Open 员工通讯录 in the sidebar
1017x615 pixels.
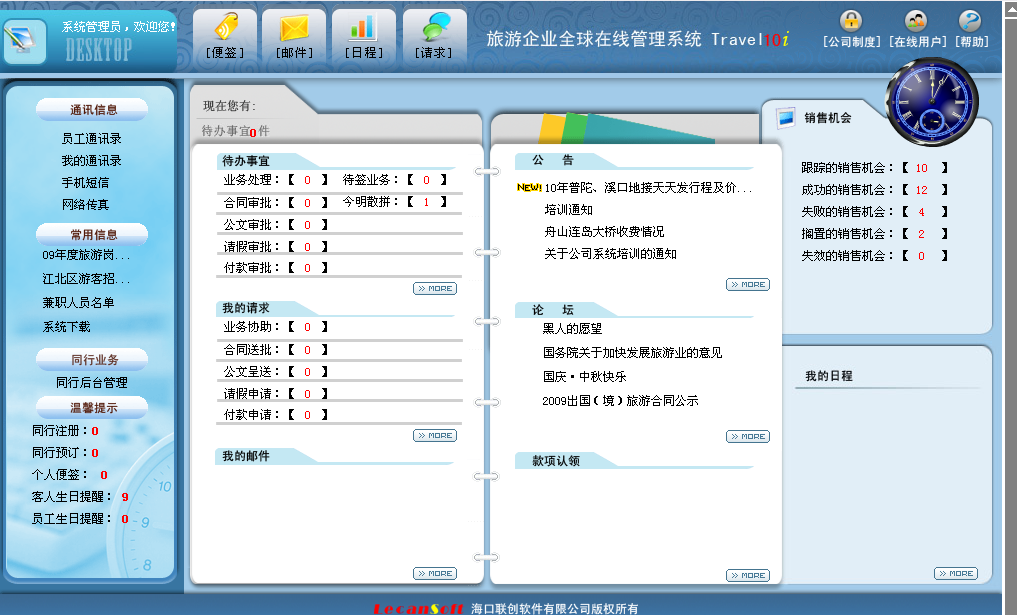(91, 139)
